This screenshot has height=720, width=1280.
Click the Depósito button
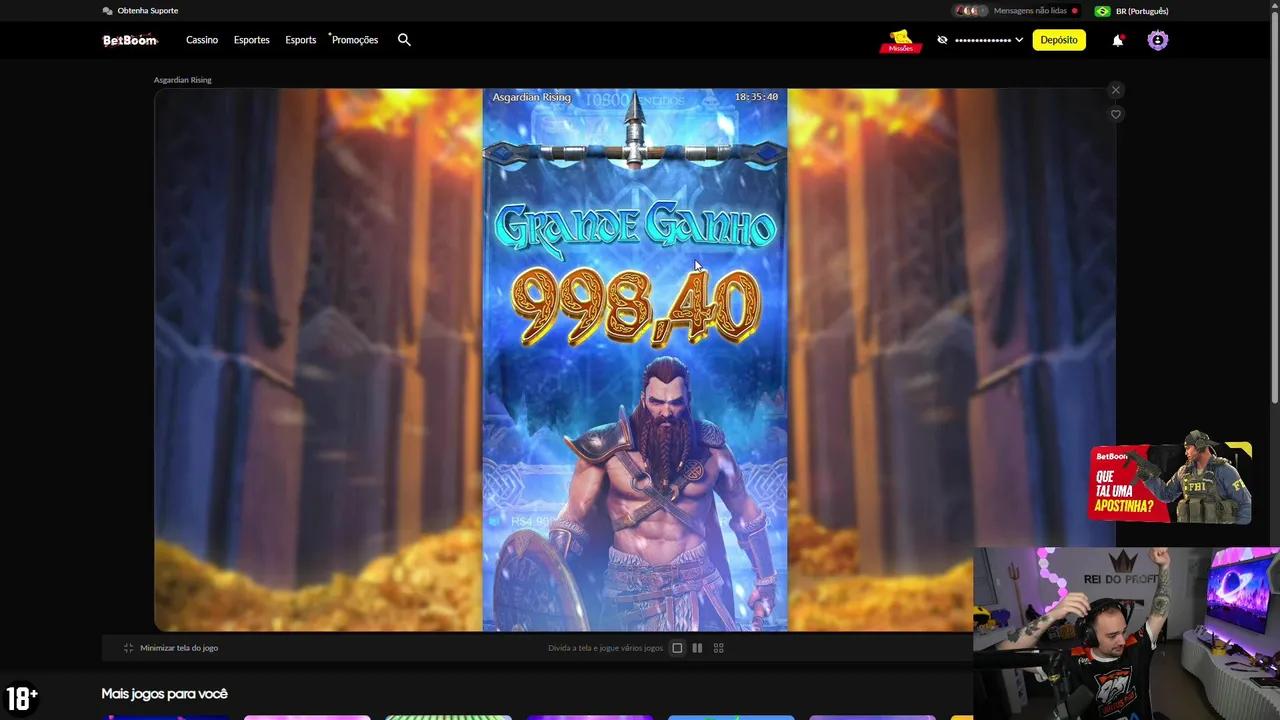click(1059, 40)
